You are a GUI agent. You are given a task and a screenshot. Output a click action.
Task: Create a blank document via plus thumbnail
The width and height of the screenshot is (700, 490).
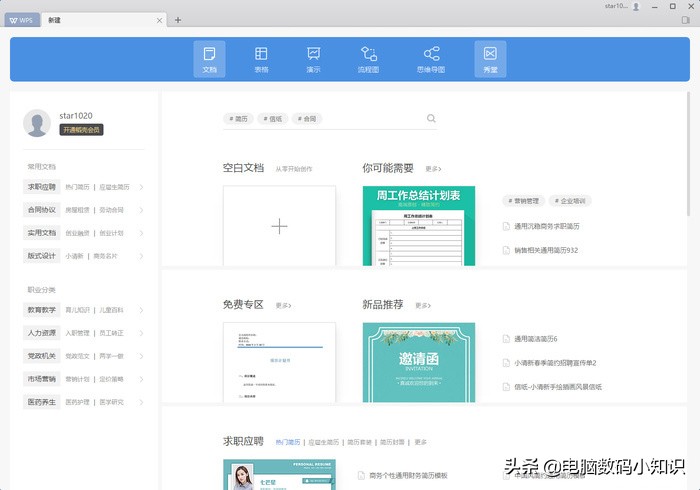(279, 226)
